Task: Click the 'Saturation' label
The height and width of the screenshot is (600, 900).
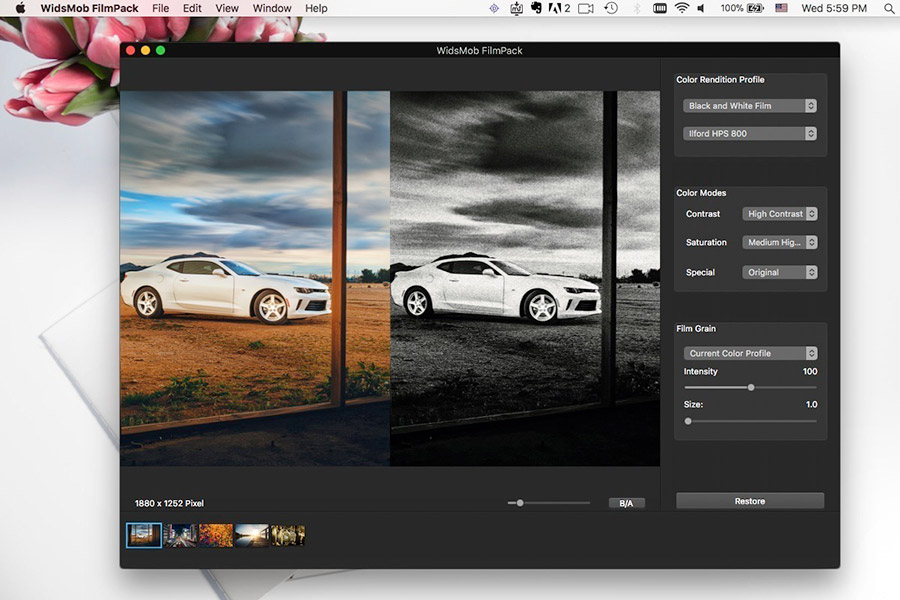Action: (706, 242)
